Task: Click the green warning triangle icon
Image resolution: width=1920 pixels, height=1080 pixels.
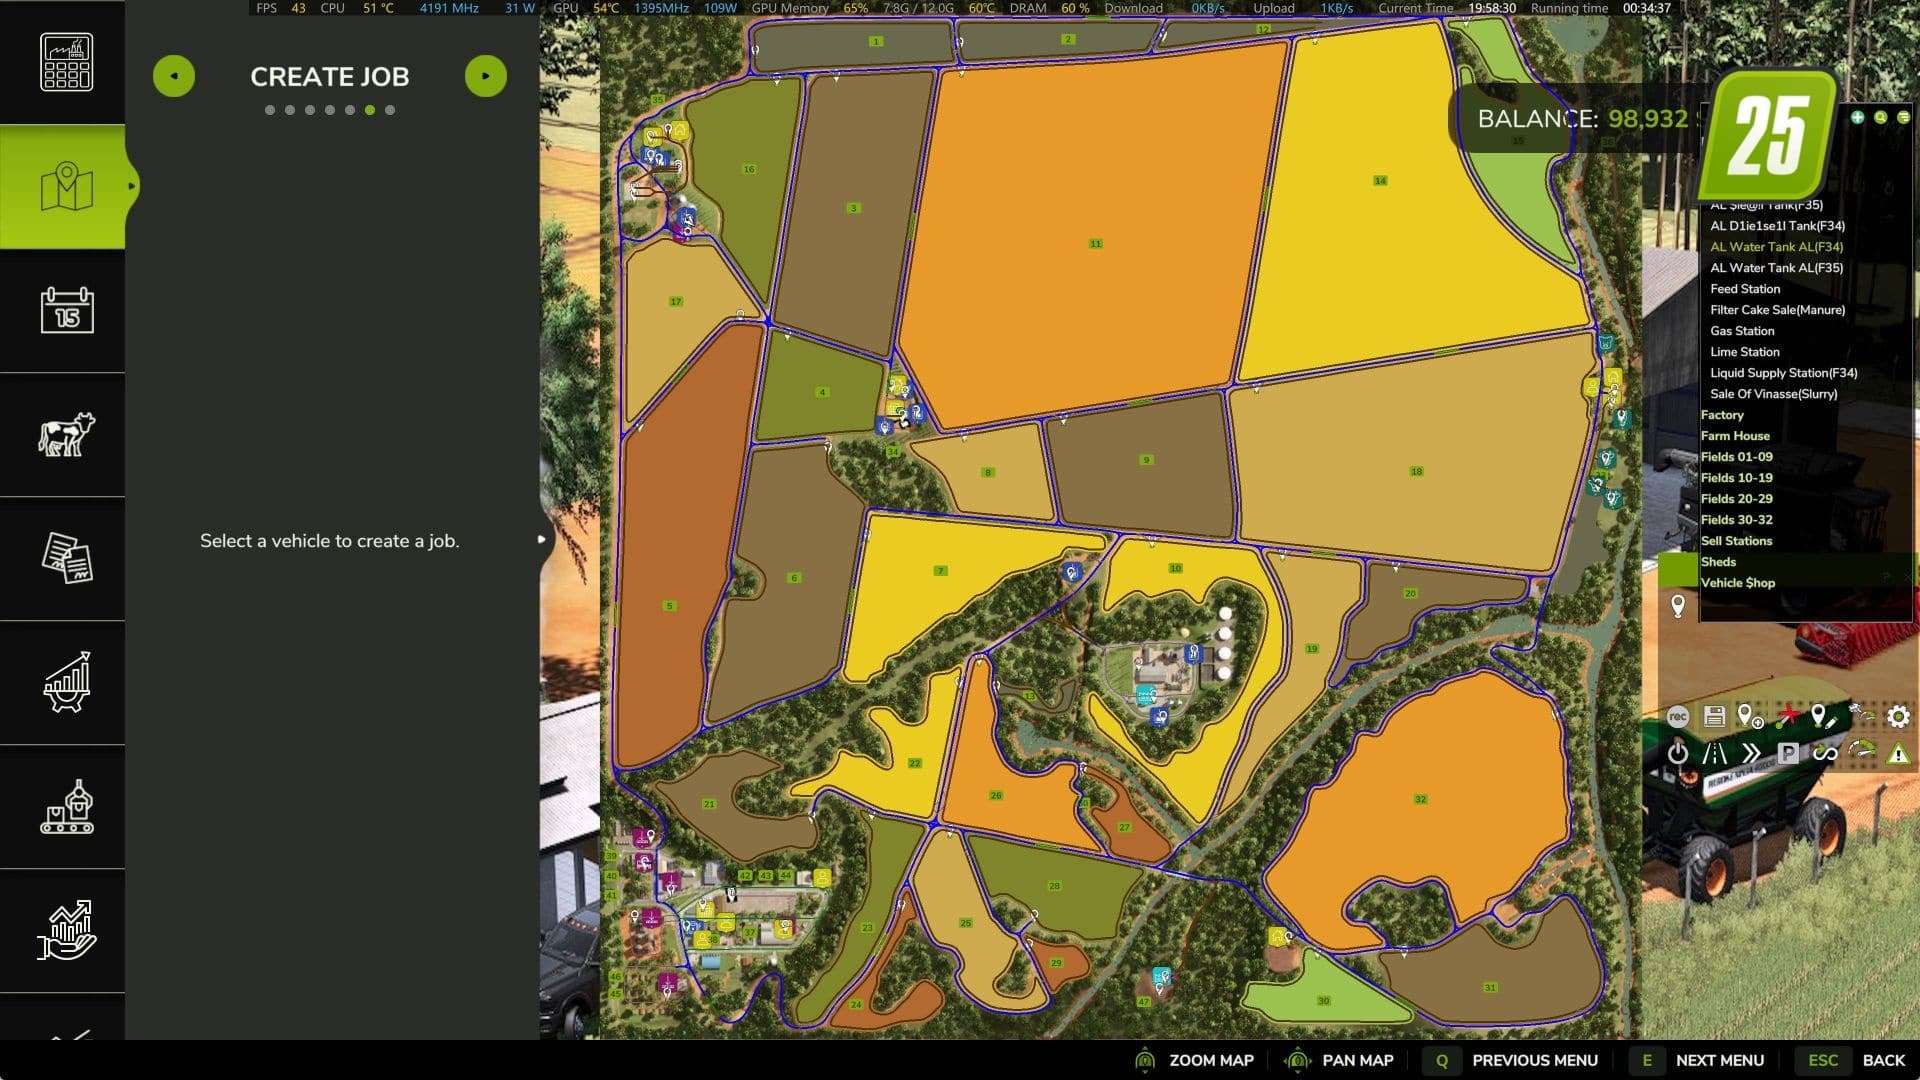Action: pyautogui.click(x=1898, y=754)
